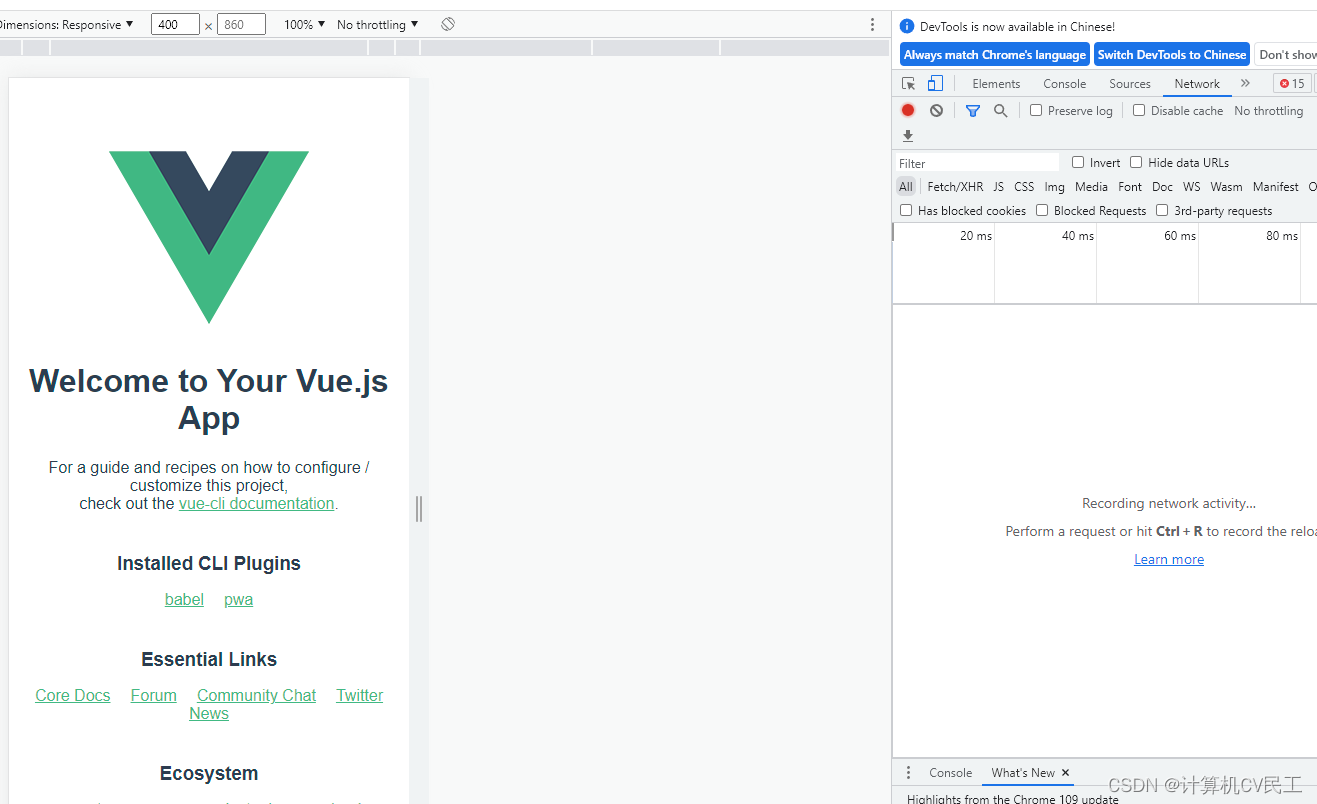Open the vue-cli documentation link

click(x=256, y=504)
